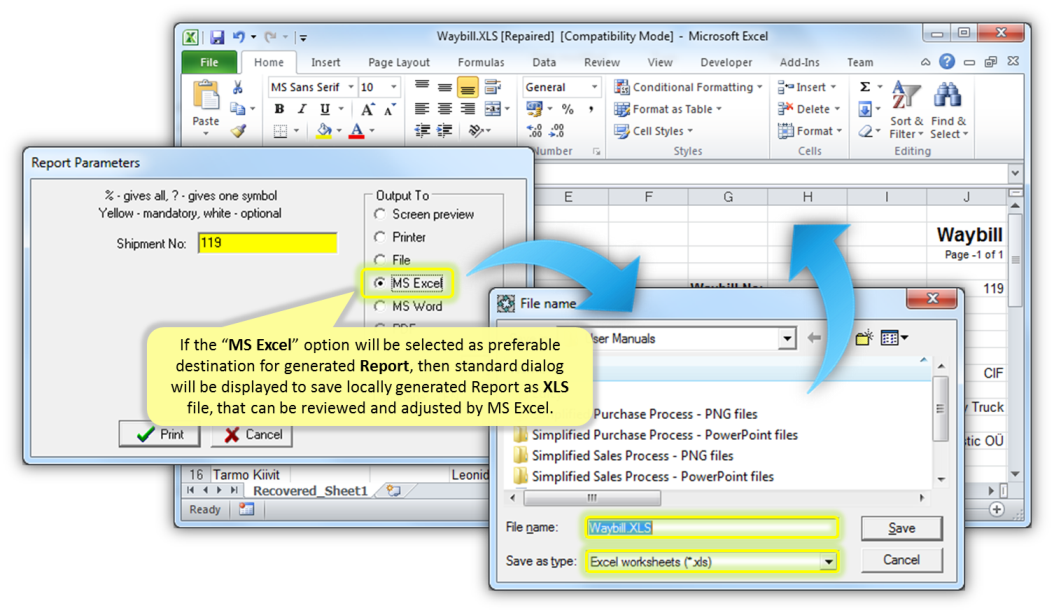The width and height of the screenshot is (1054, 613).
Task: Expand the Conditional Formatting dropdown
Action: pyautogui.click(x=760, y=87)
